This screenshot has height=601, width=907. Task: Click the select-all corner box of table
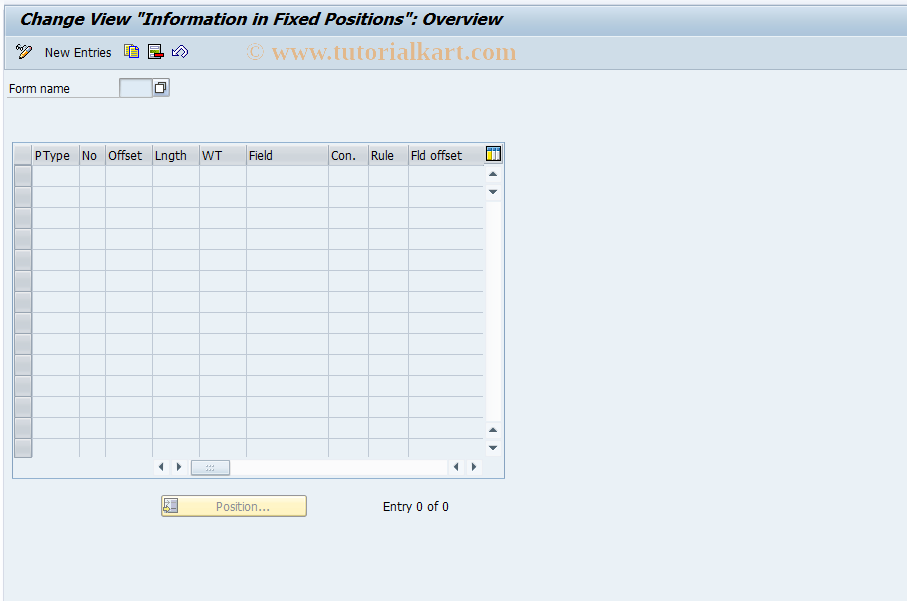point(23,156)
